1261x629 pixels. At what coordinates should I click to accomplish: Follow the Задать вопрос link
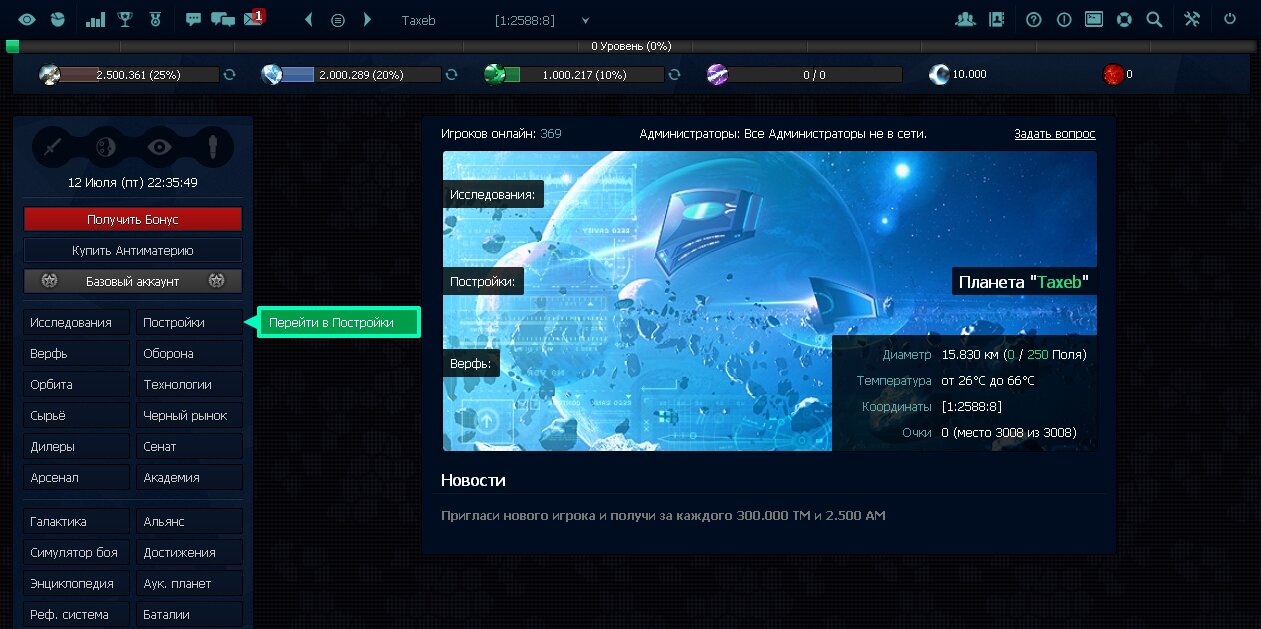pyautogui.click(x=1054, y=134)
